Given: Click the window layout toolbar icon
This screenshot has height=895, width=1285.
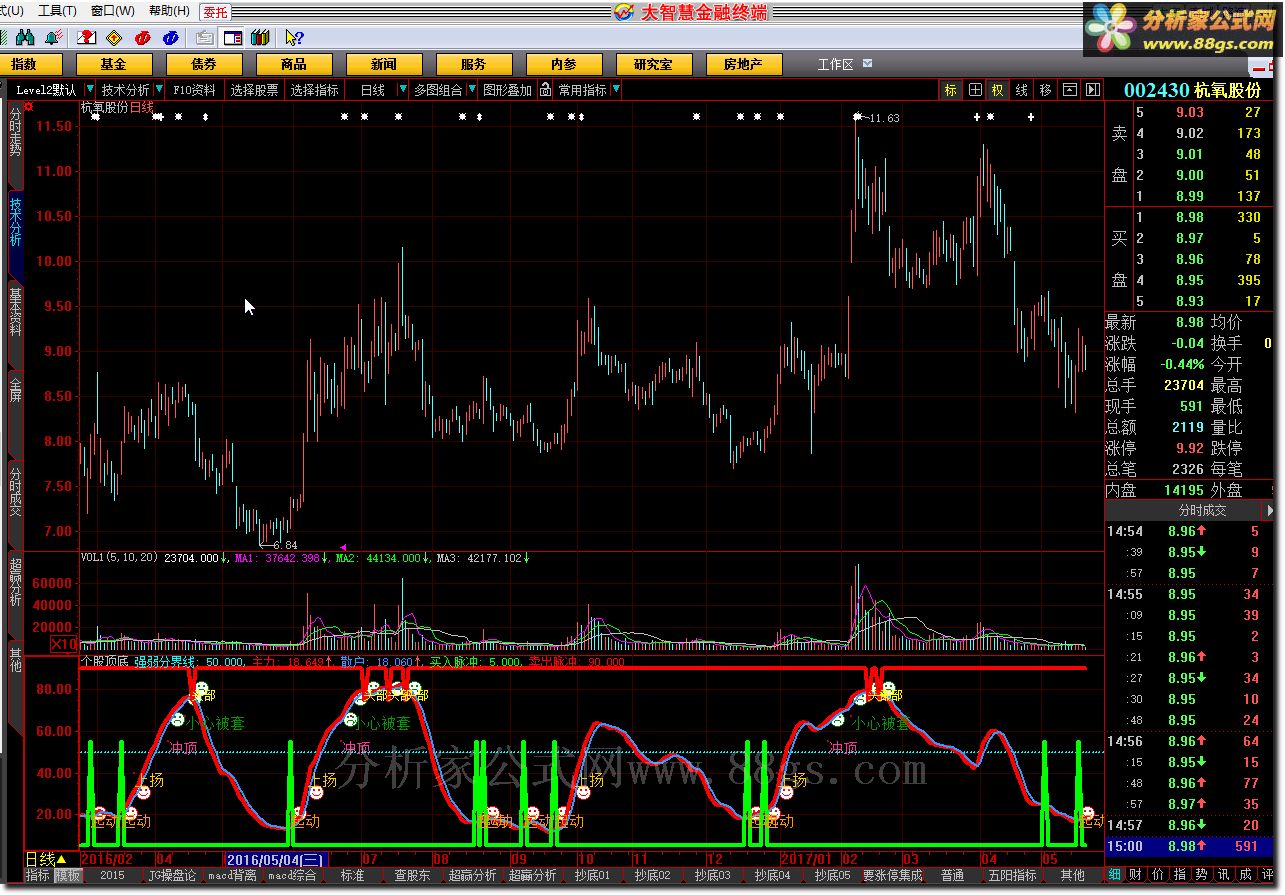Looking at the screenshot, I should (x=233, y=38).
